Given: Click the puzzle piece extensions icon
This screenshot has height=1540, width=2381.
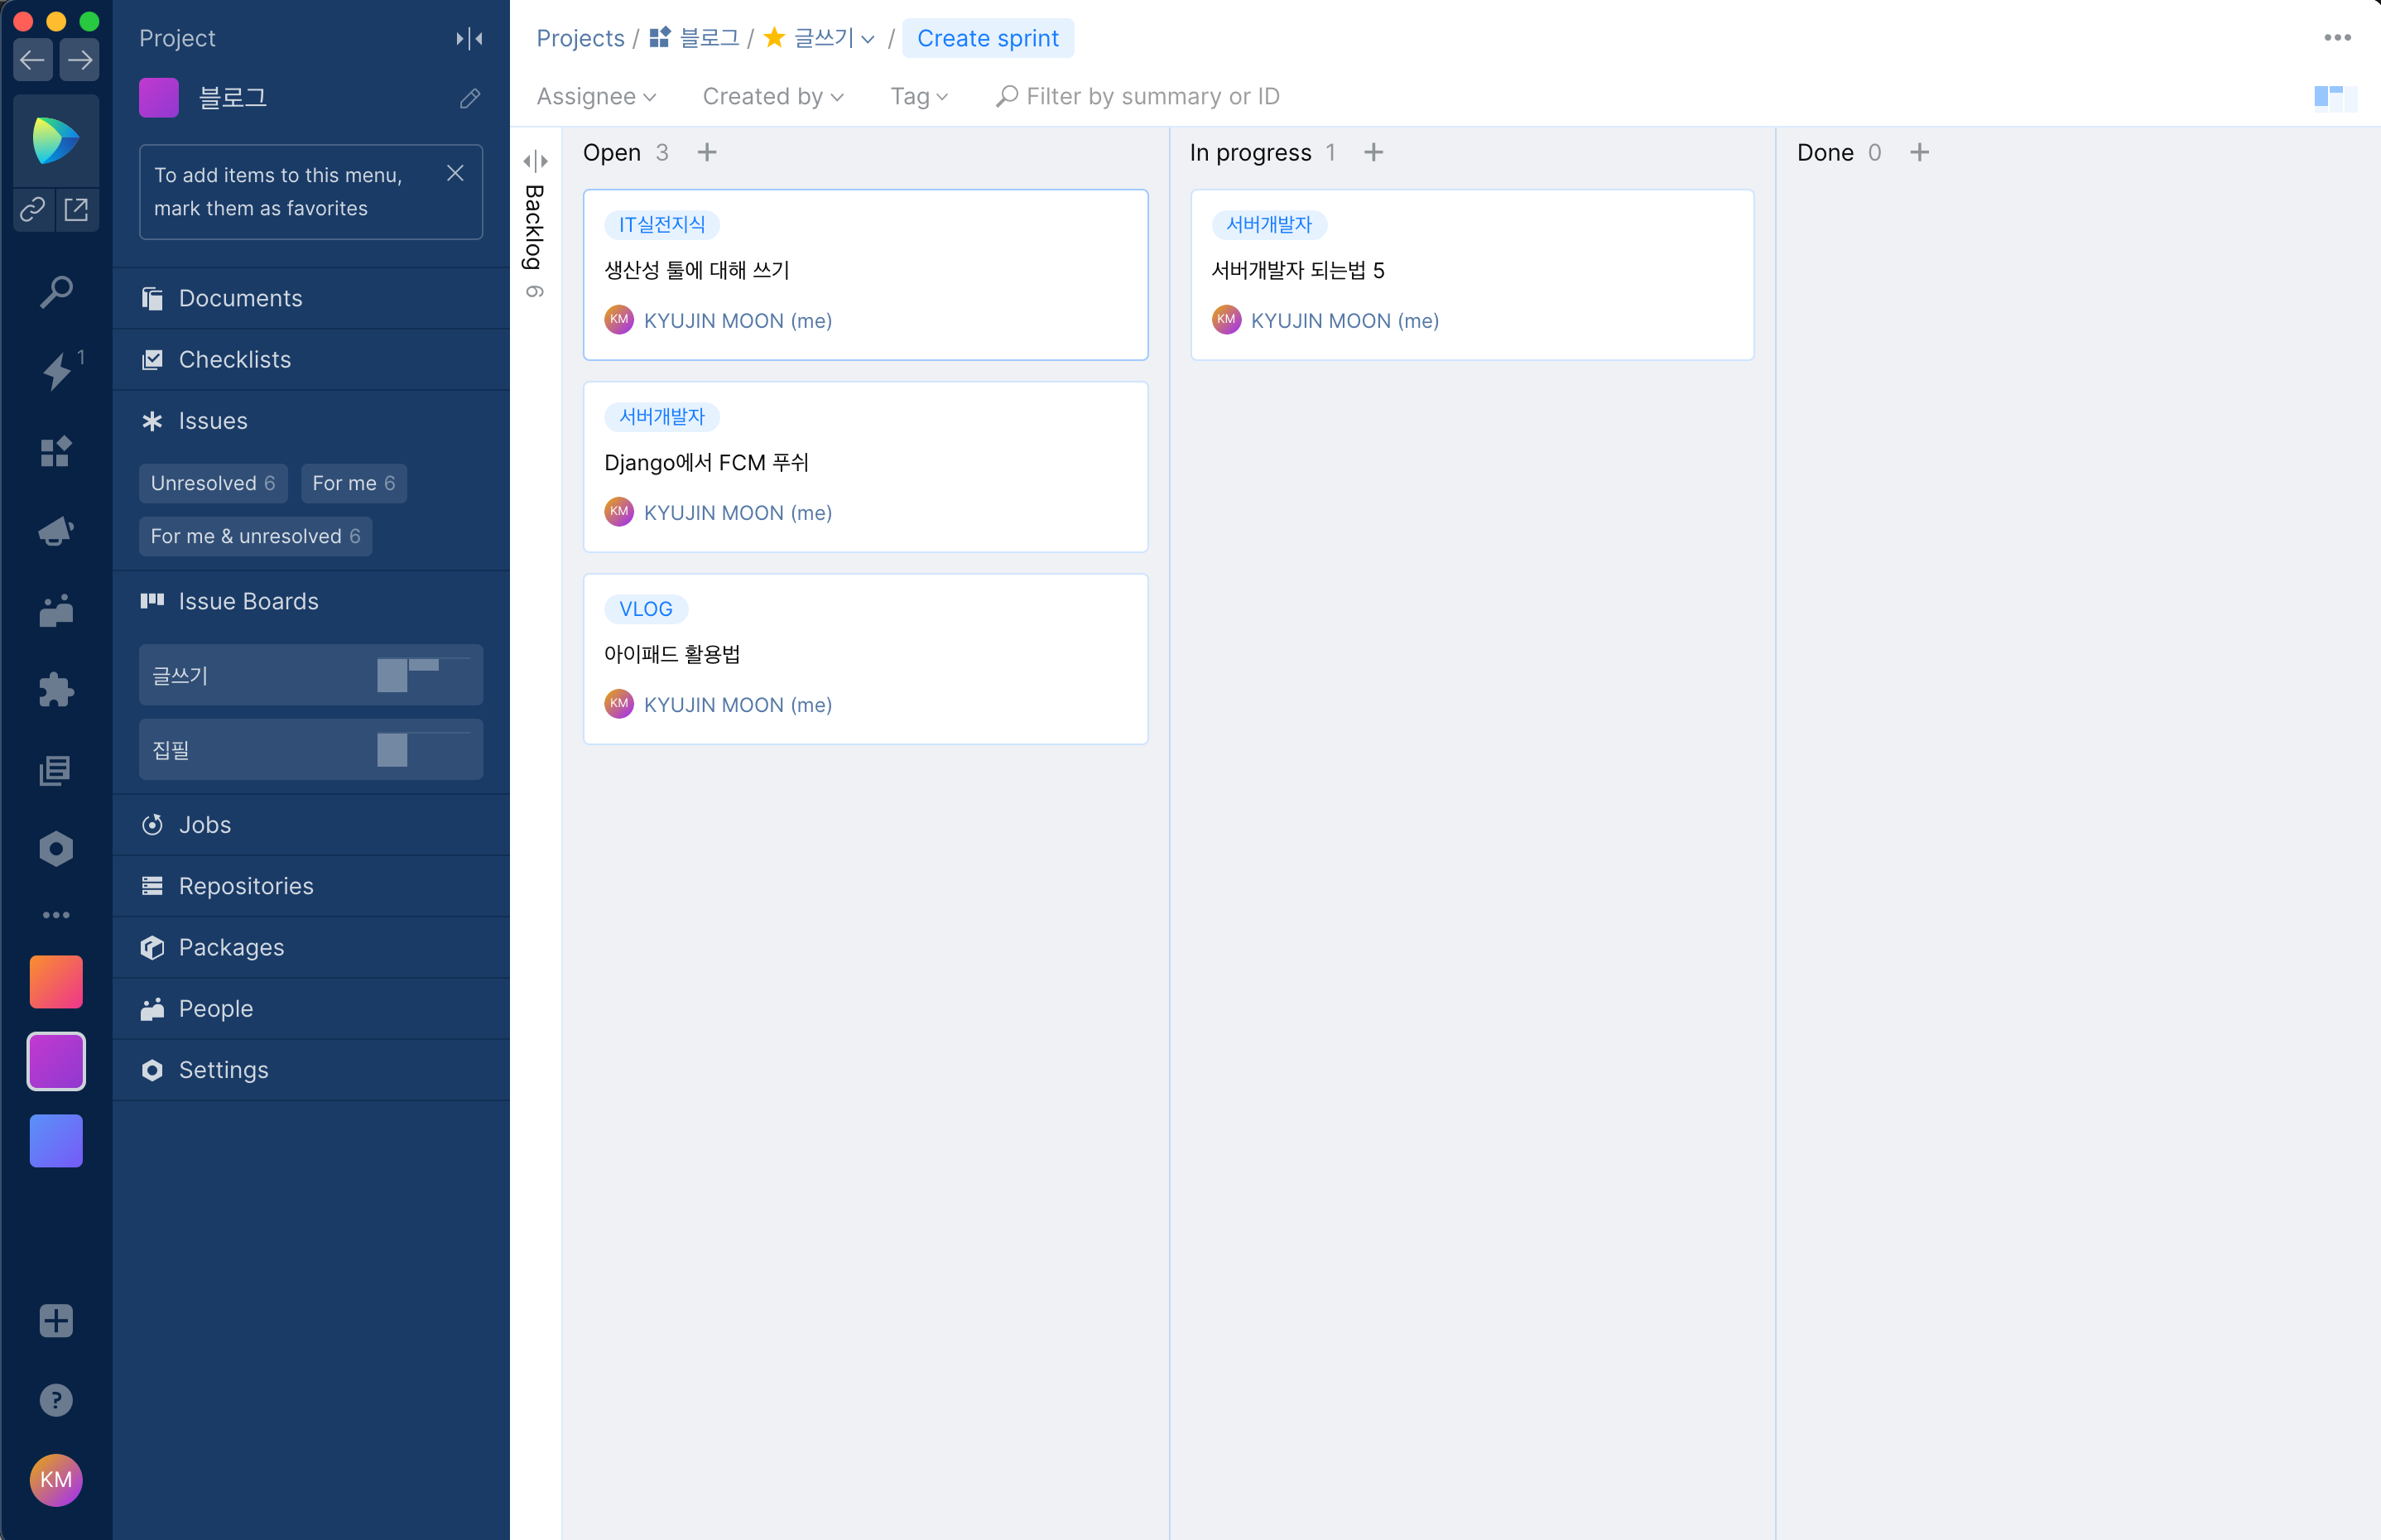Looking at the screenshot, I should (x=56, y=690).
